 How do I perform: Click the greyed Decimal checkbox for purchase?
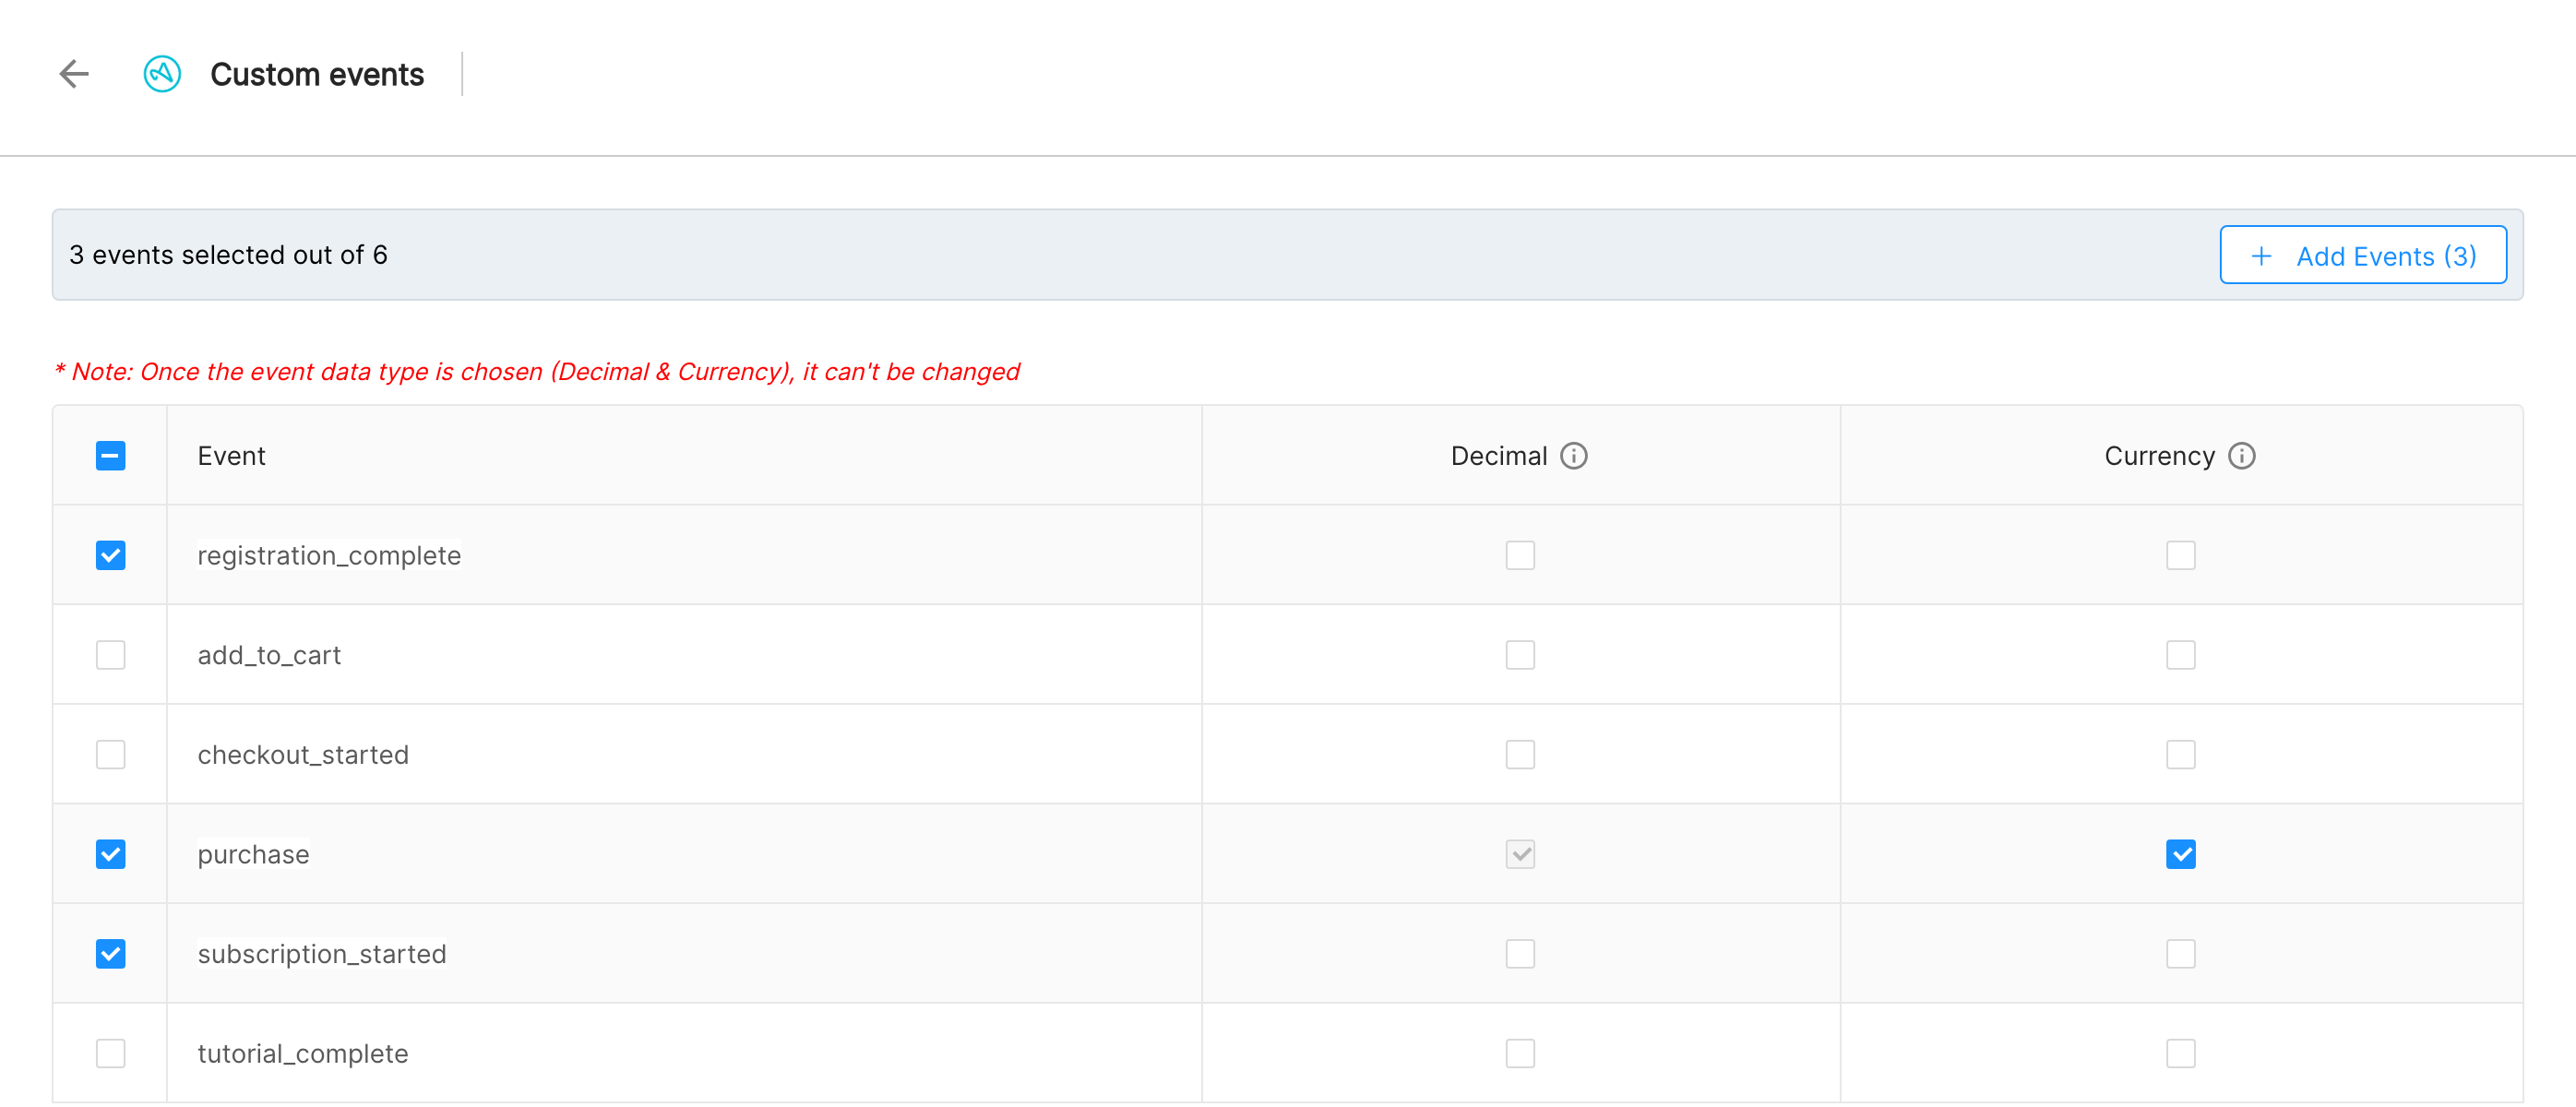point(1520,854)
